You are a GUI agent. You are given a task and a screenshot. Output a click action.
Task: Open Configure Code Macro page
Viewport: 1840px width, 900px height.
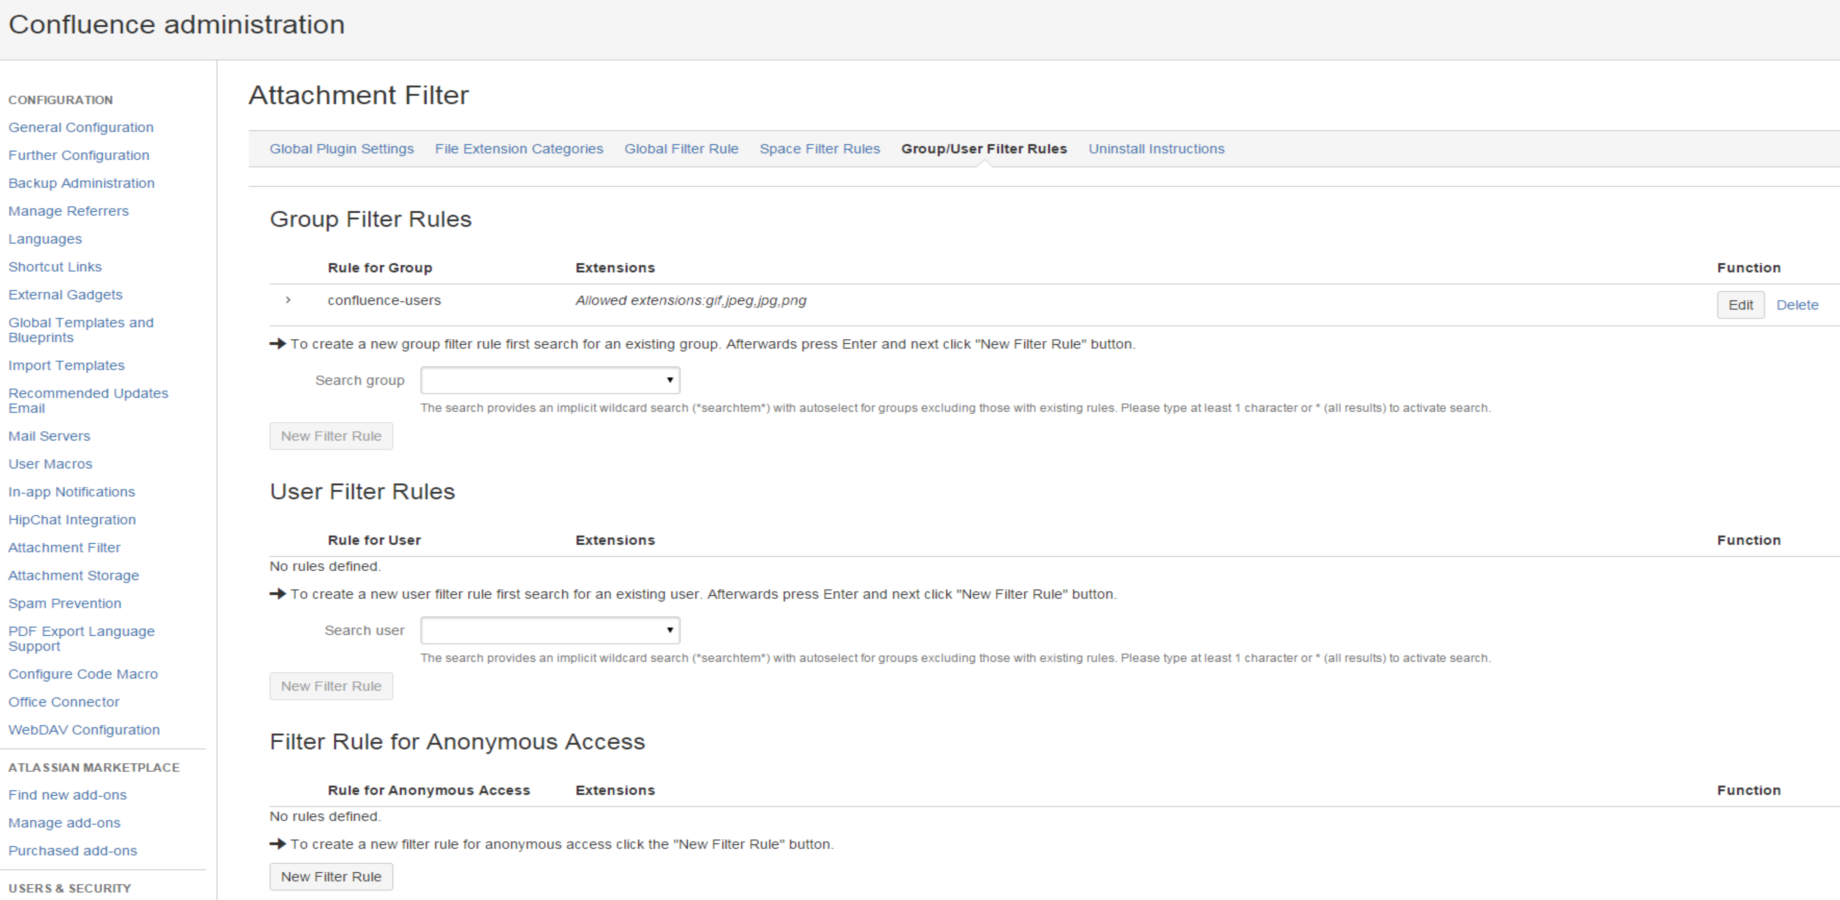click(x=83, y=674)
